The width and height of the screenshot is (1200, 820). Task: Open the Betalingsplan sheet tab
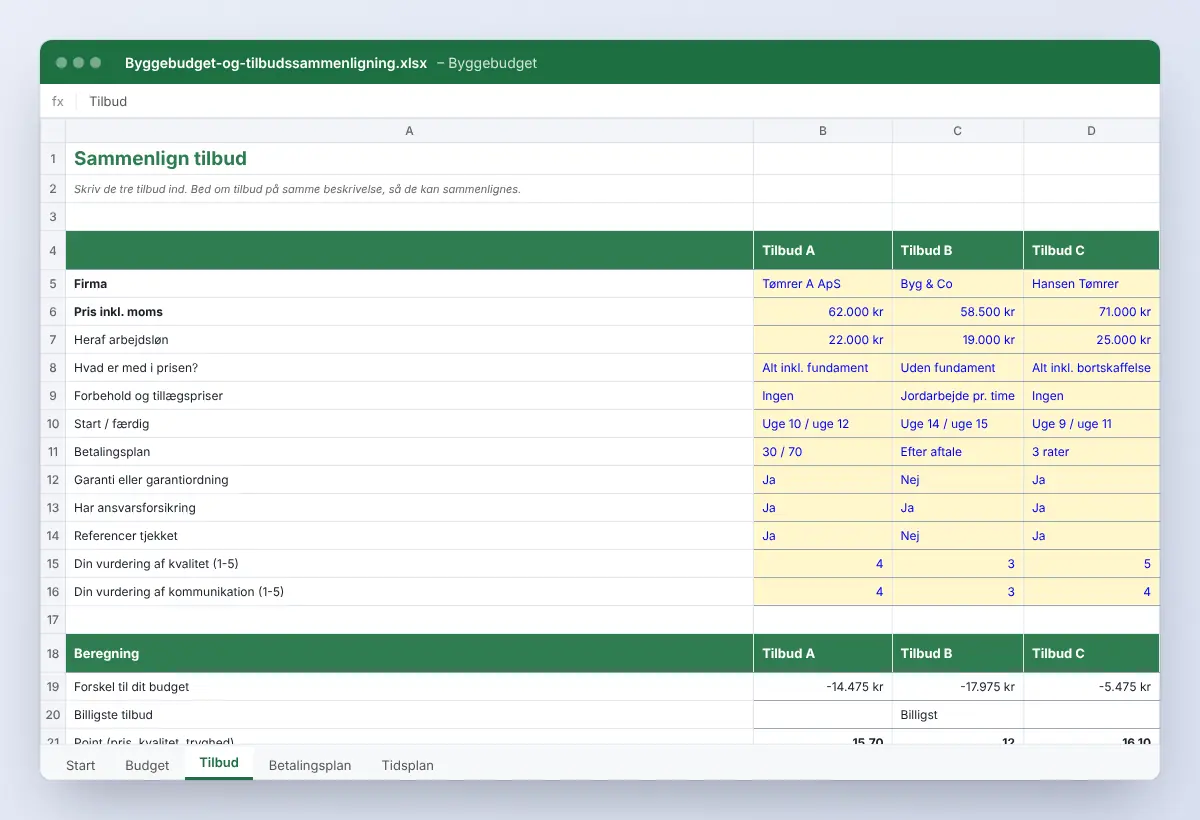[x=310, y=765]
